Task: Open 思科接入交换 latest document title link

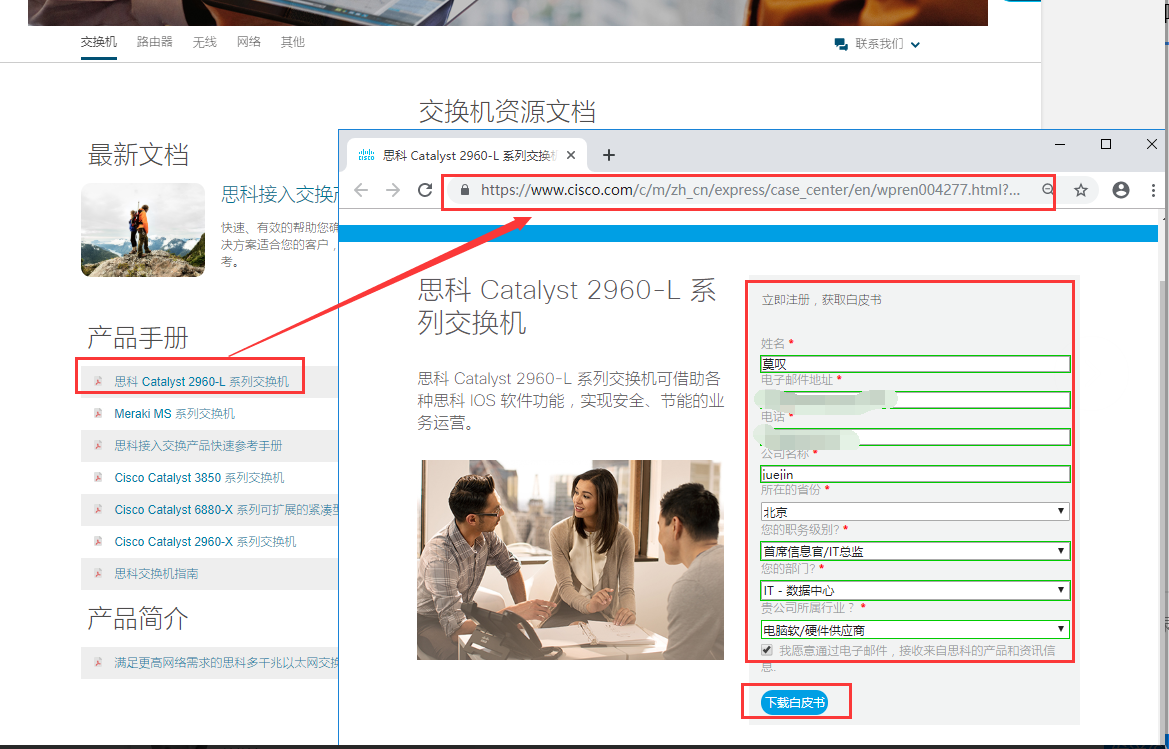Action: (x=280, y=195)
